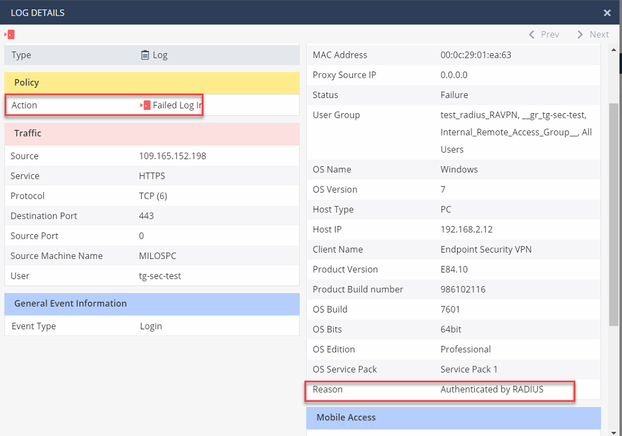Click the build number 986102116

(x=463, y=289)
